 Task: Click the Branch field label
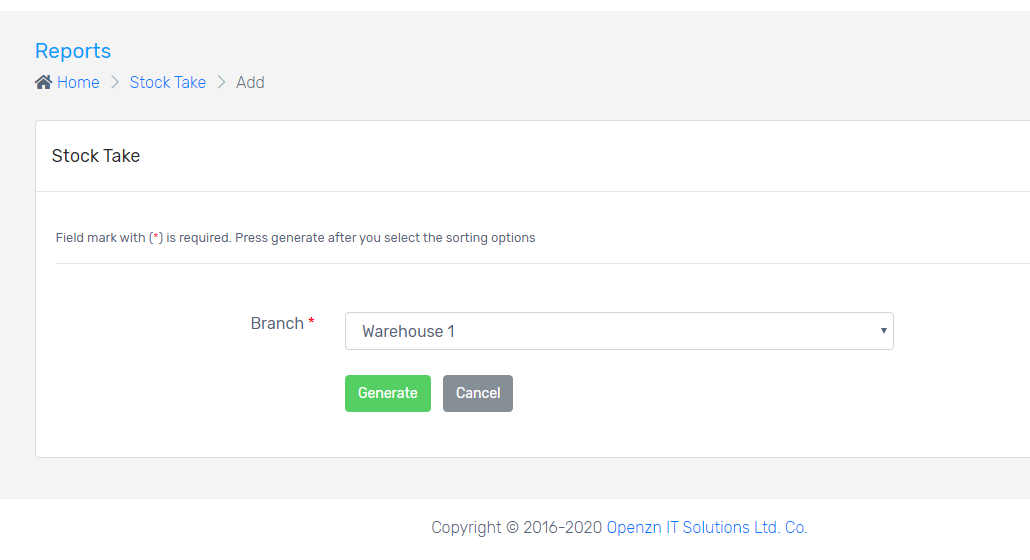point(277,323)
